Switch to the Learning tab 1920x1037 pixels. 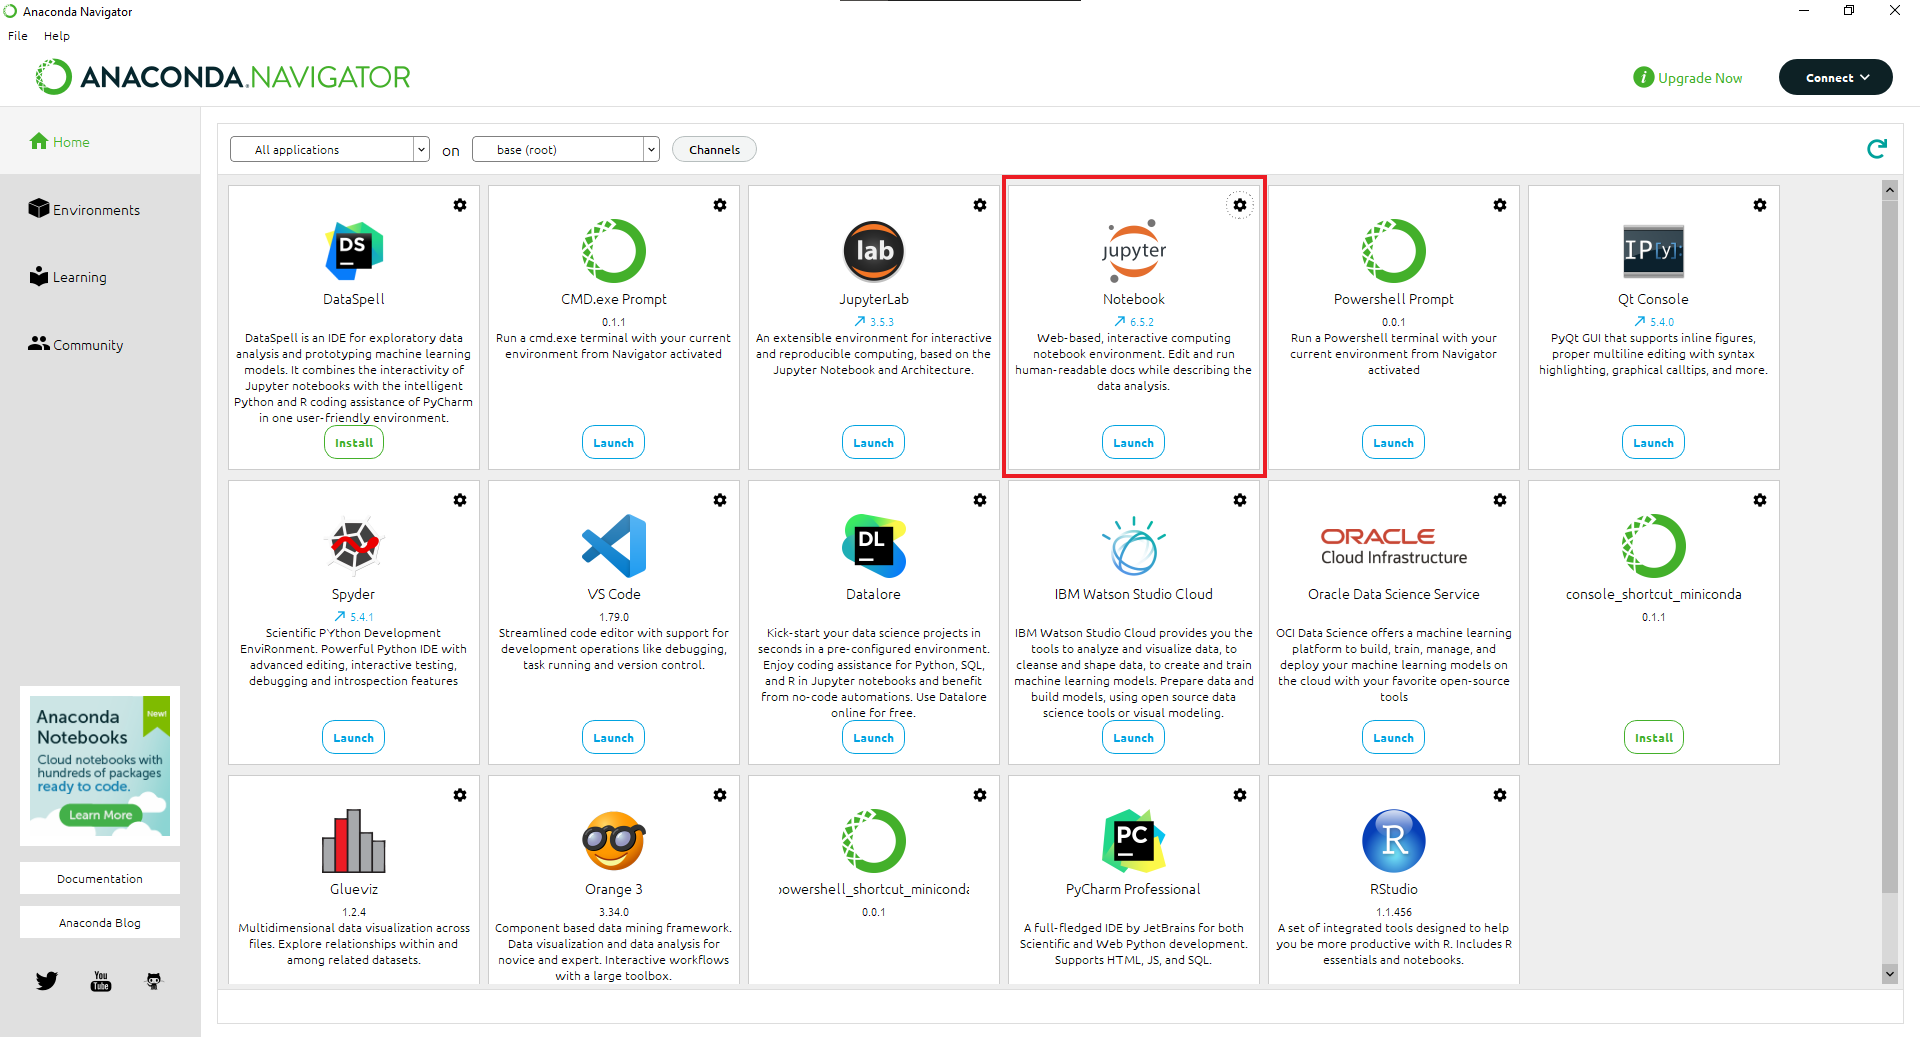pos(100,277)
